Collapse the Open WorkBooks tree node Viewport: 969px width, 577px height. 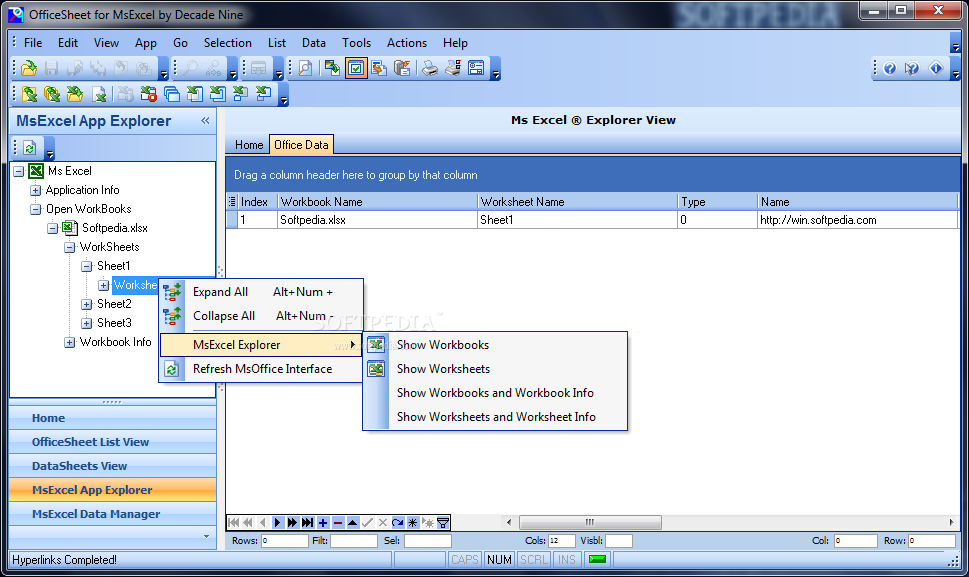click(x=36, y=209)
